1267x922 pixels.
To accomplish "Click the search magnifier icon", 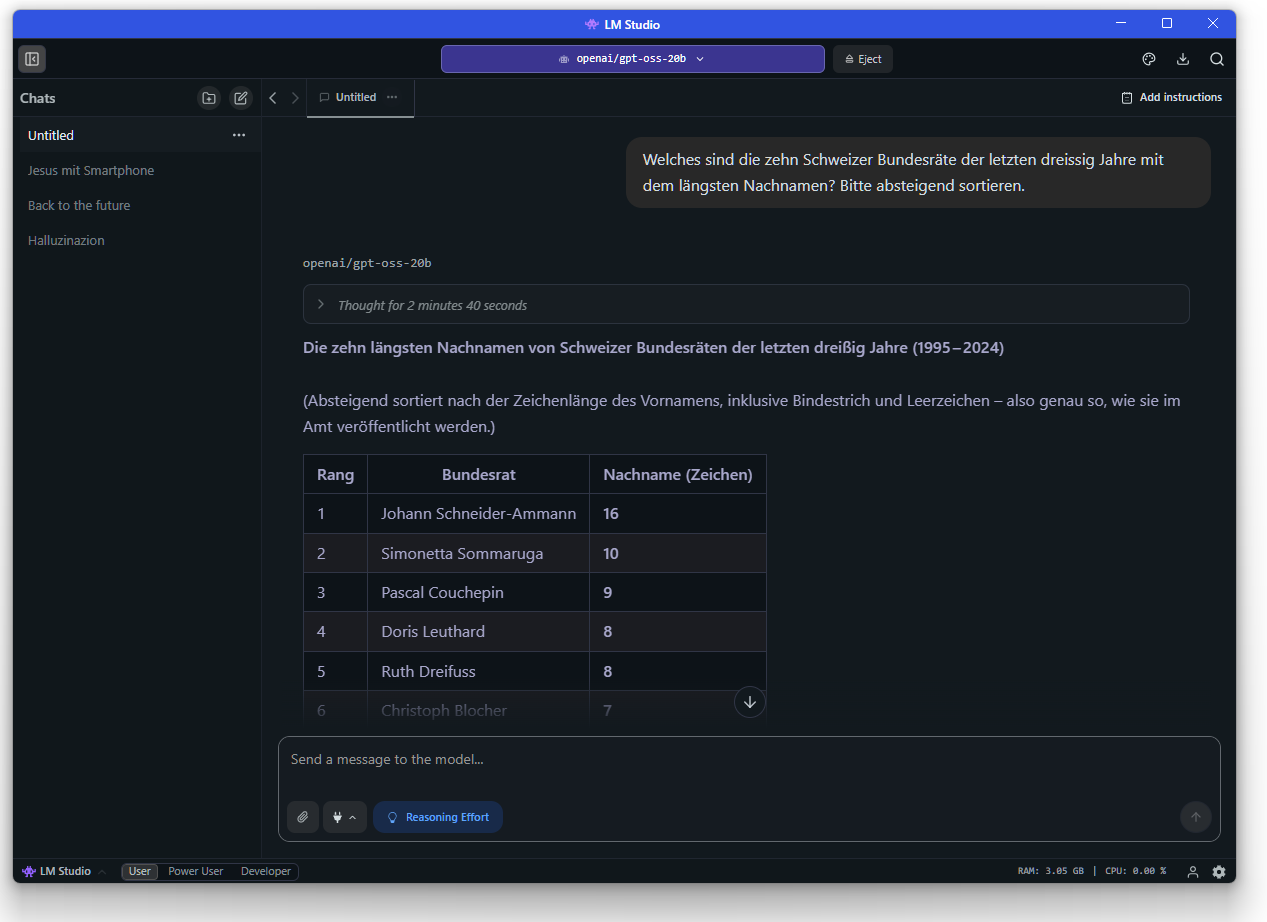I will point(1217,59).
